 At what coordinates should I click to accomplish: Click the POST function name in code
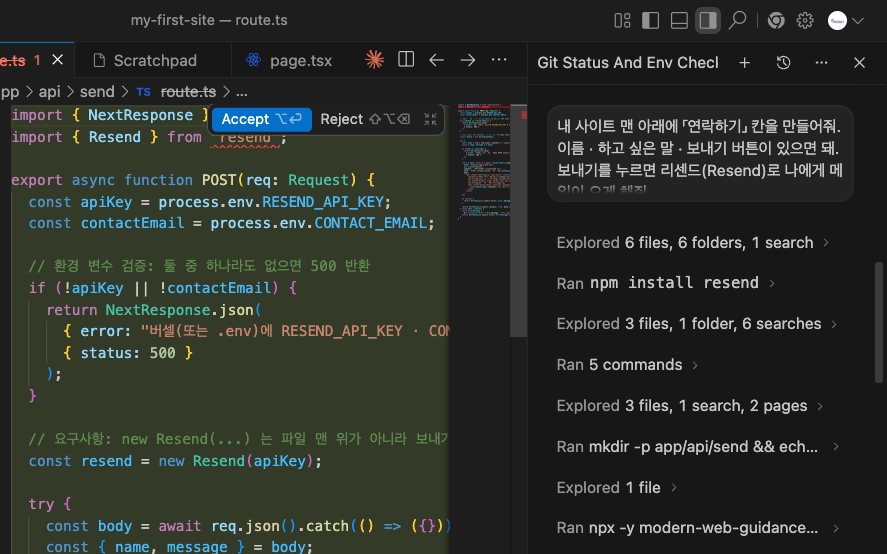[219, 180]
